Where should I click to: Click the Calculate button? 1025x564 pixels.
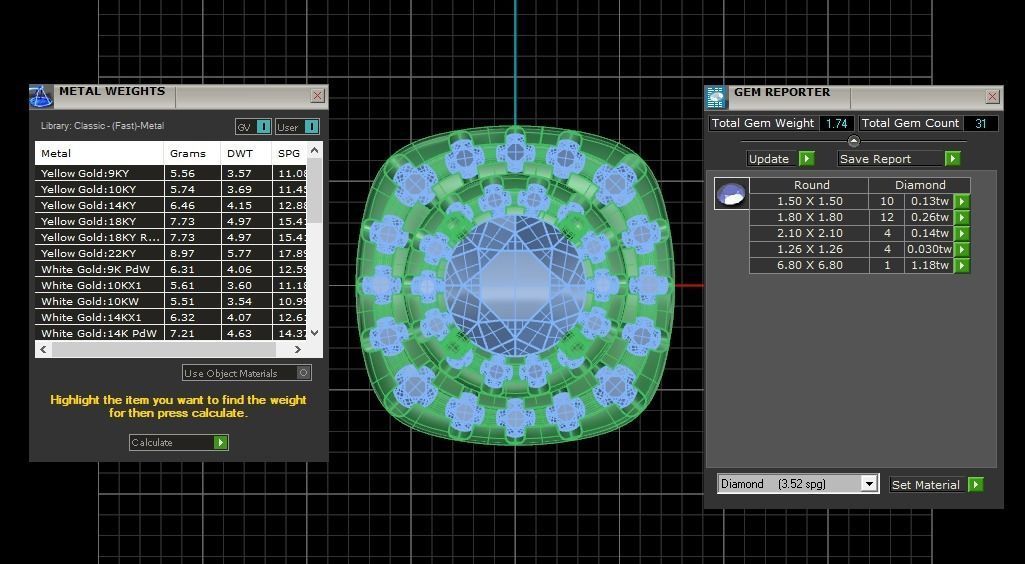(x=178, y=442)
